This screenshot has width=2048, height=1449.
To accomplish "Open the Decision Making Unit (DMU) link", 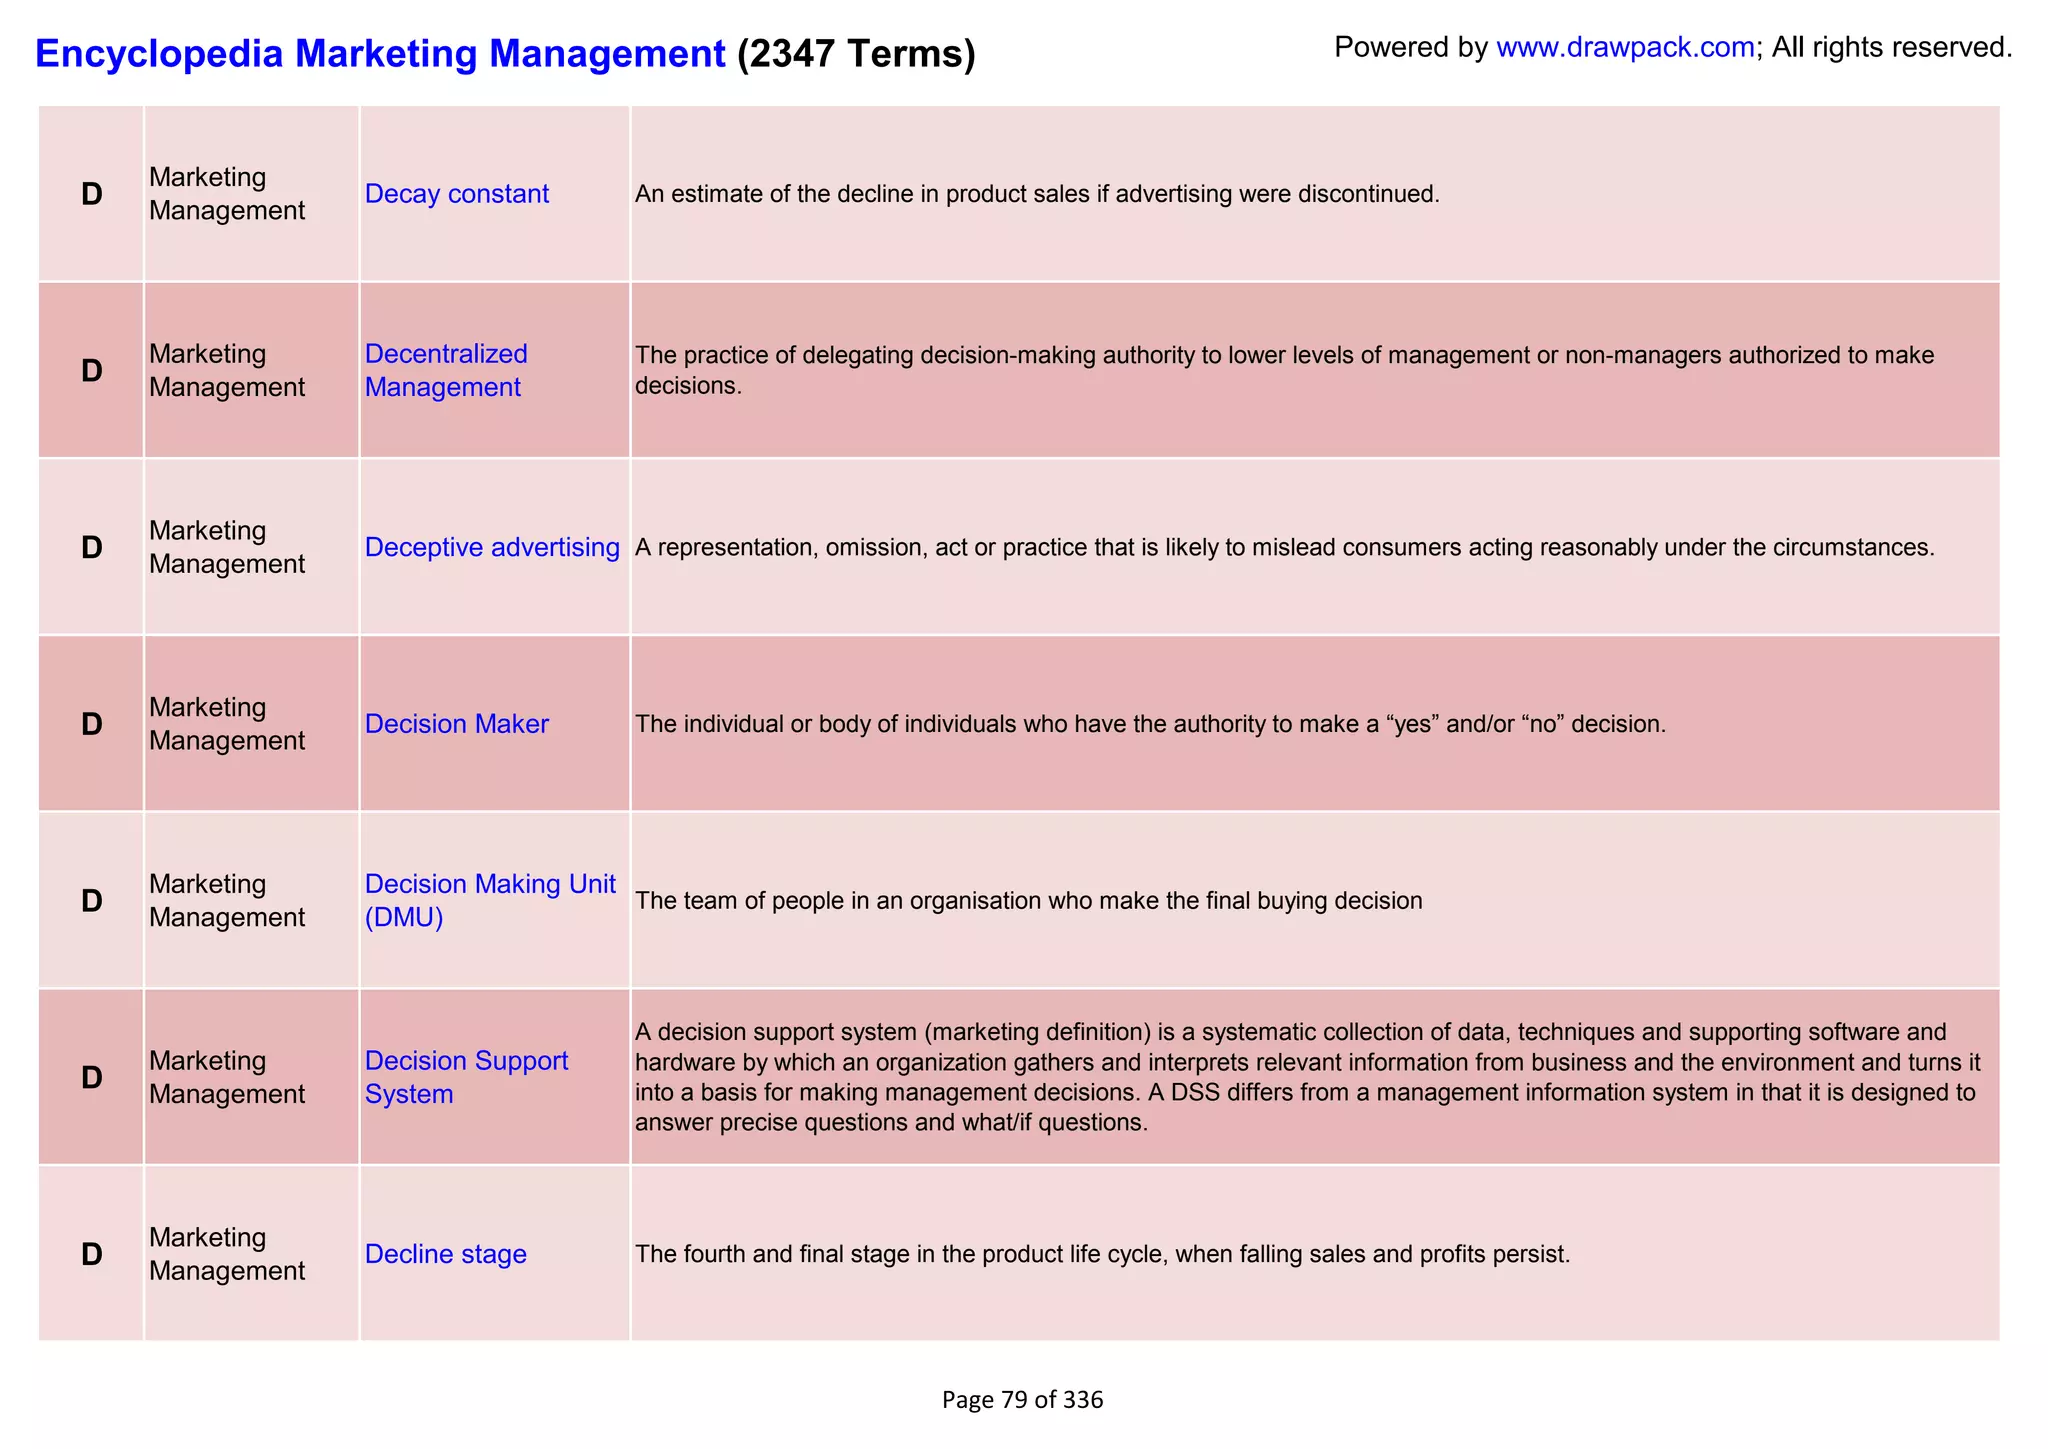I will [x=490, y=900].
